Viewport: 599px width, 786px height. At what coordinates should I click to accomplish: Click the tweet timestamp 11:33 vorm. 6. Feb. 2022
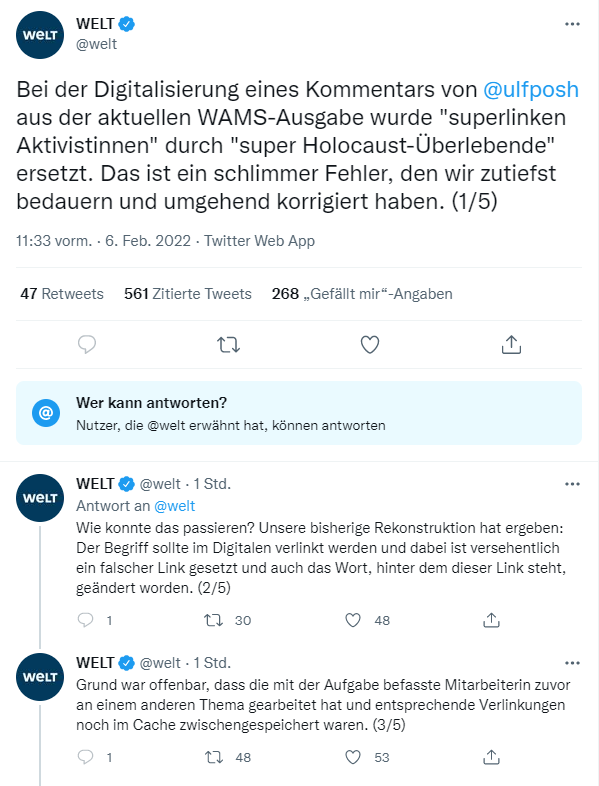click(x=103, y=241)
